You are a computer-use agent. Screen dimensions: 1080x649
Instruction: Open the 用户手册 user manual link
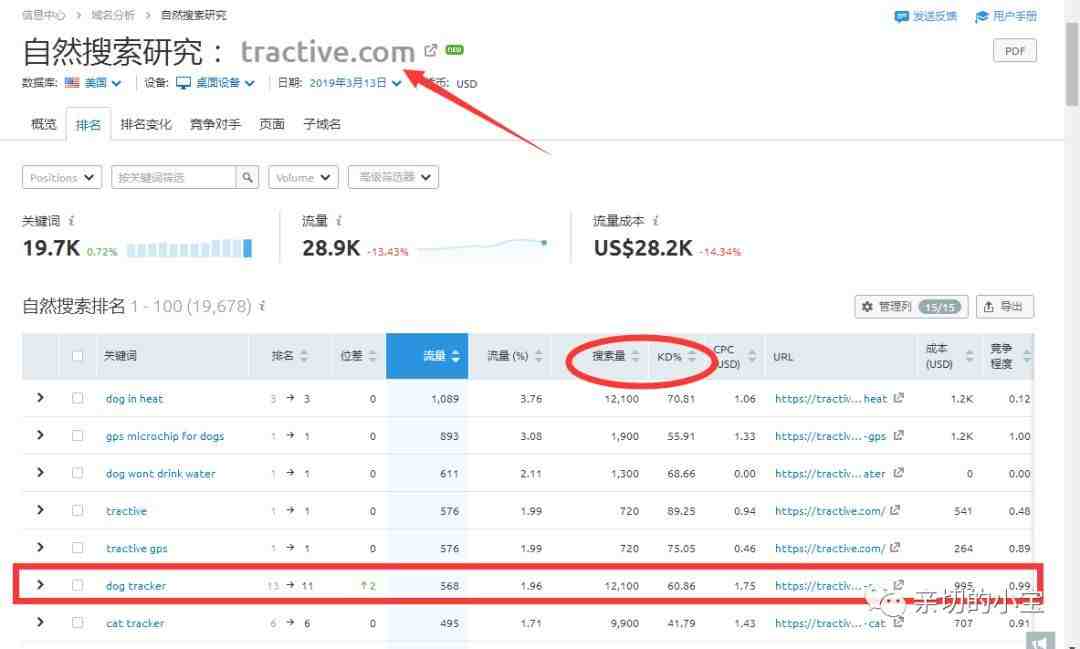click(1006, 16)
